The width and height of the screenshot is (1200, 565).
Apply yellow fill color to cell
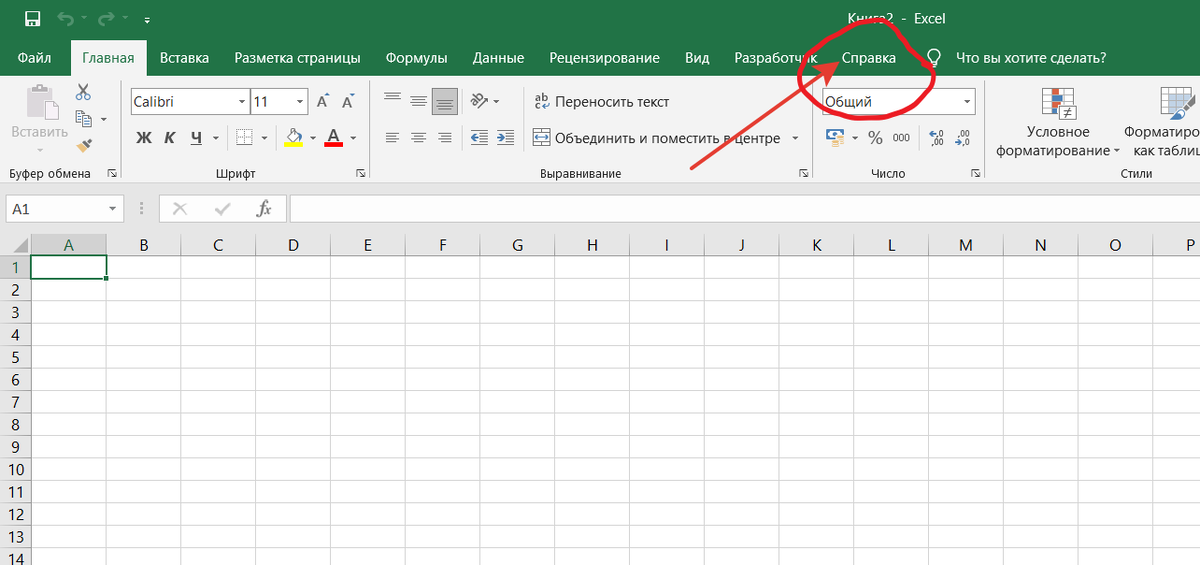pos(293,137)
